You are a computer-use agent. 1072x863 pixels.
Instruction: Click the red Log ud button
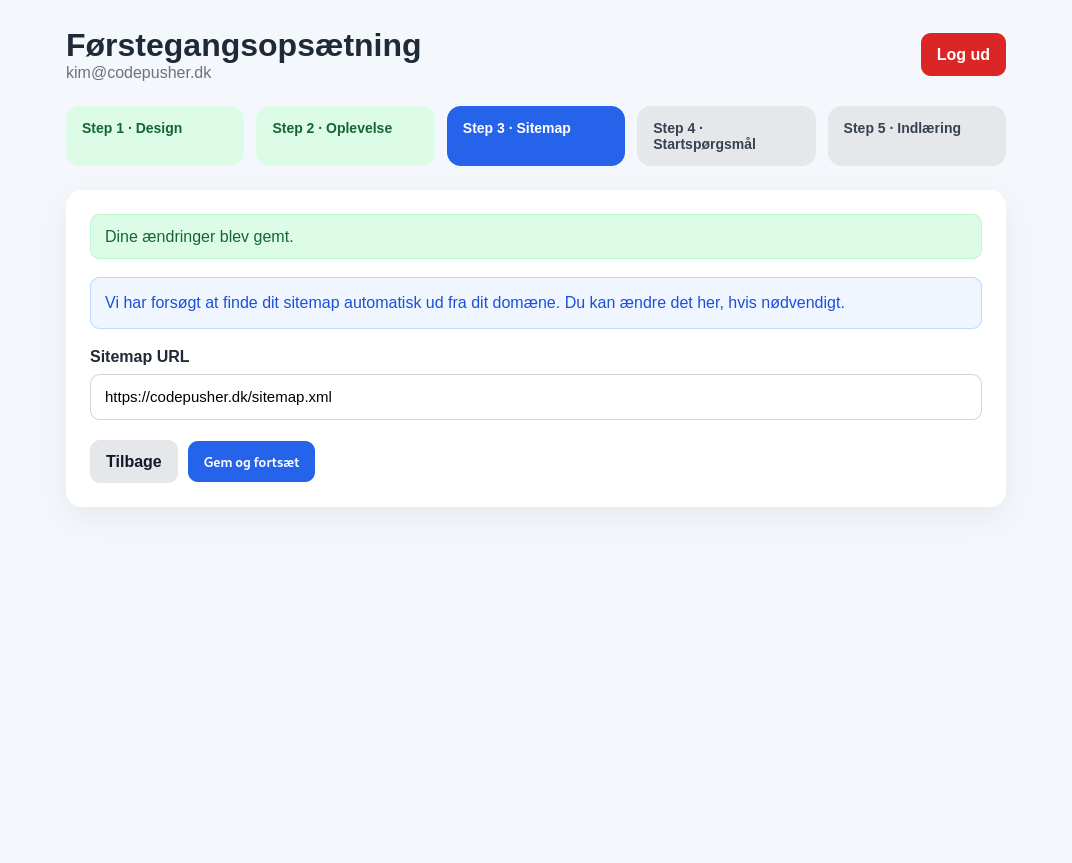pyautogui.click(x=962, y=54)
